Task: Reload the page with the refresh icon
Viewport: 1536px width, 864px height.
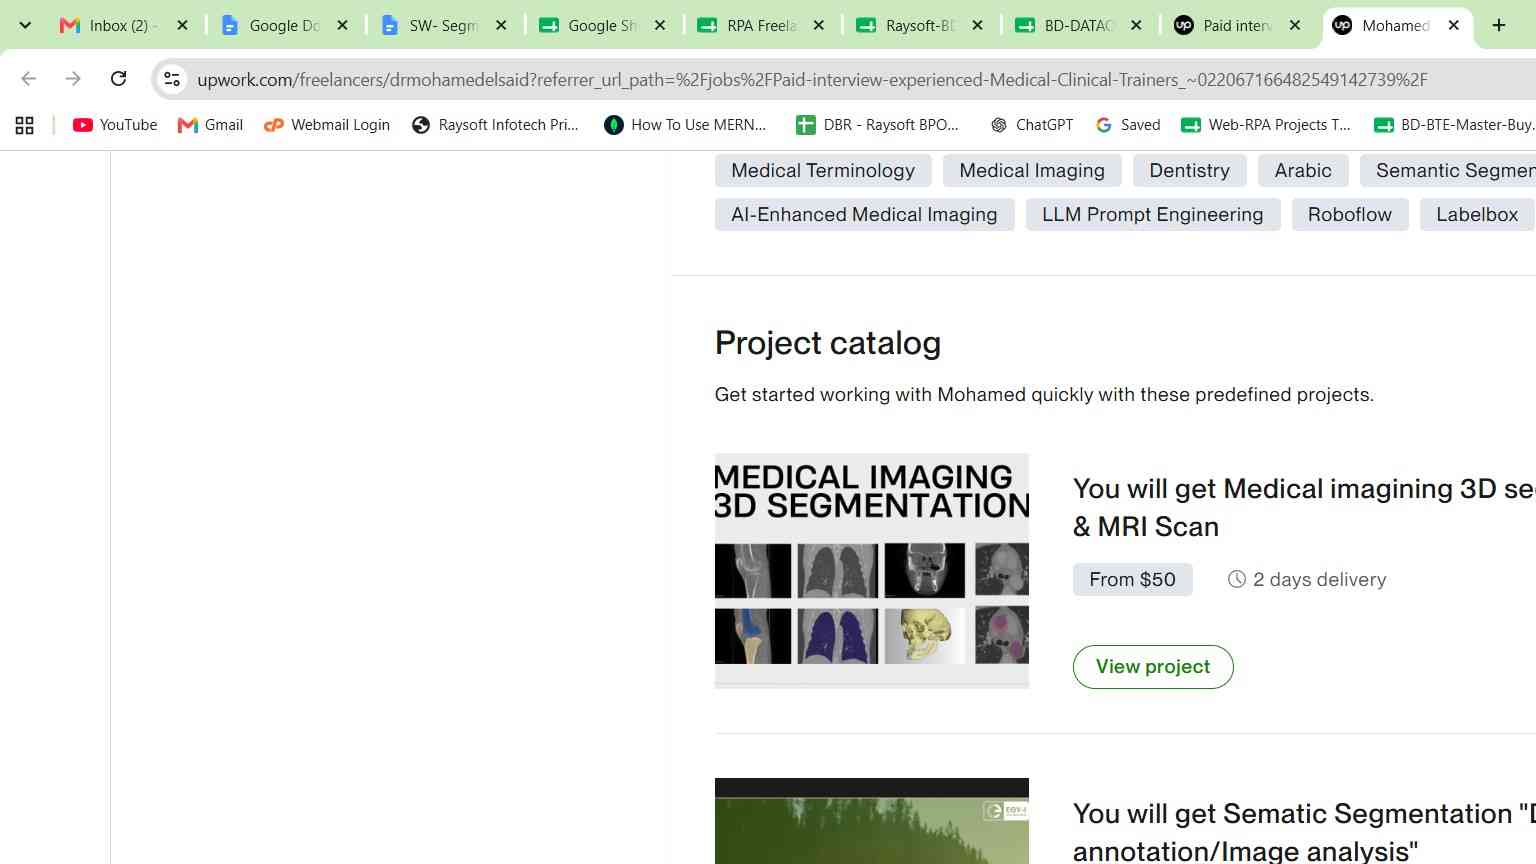Action: point(118,79)
